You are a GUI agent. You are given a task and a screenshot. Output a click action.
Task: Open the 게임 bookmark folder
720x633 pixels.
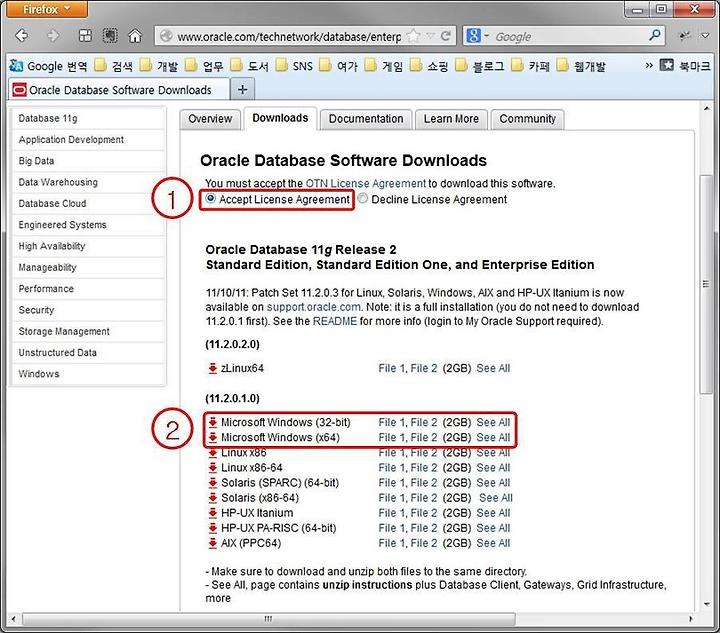coord(383,66)
